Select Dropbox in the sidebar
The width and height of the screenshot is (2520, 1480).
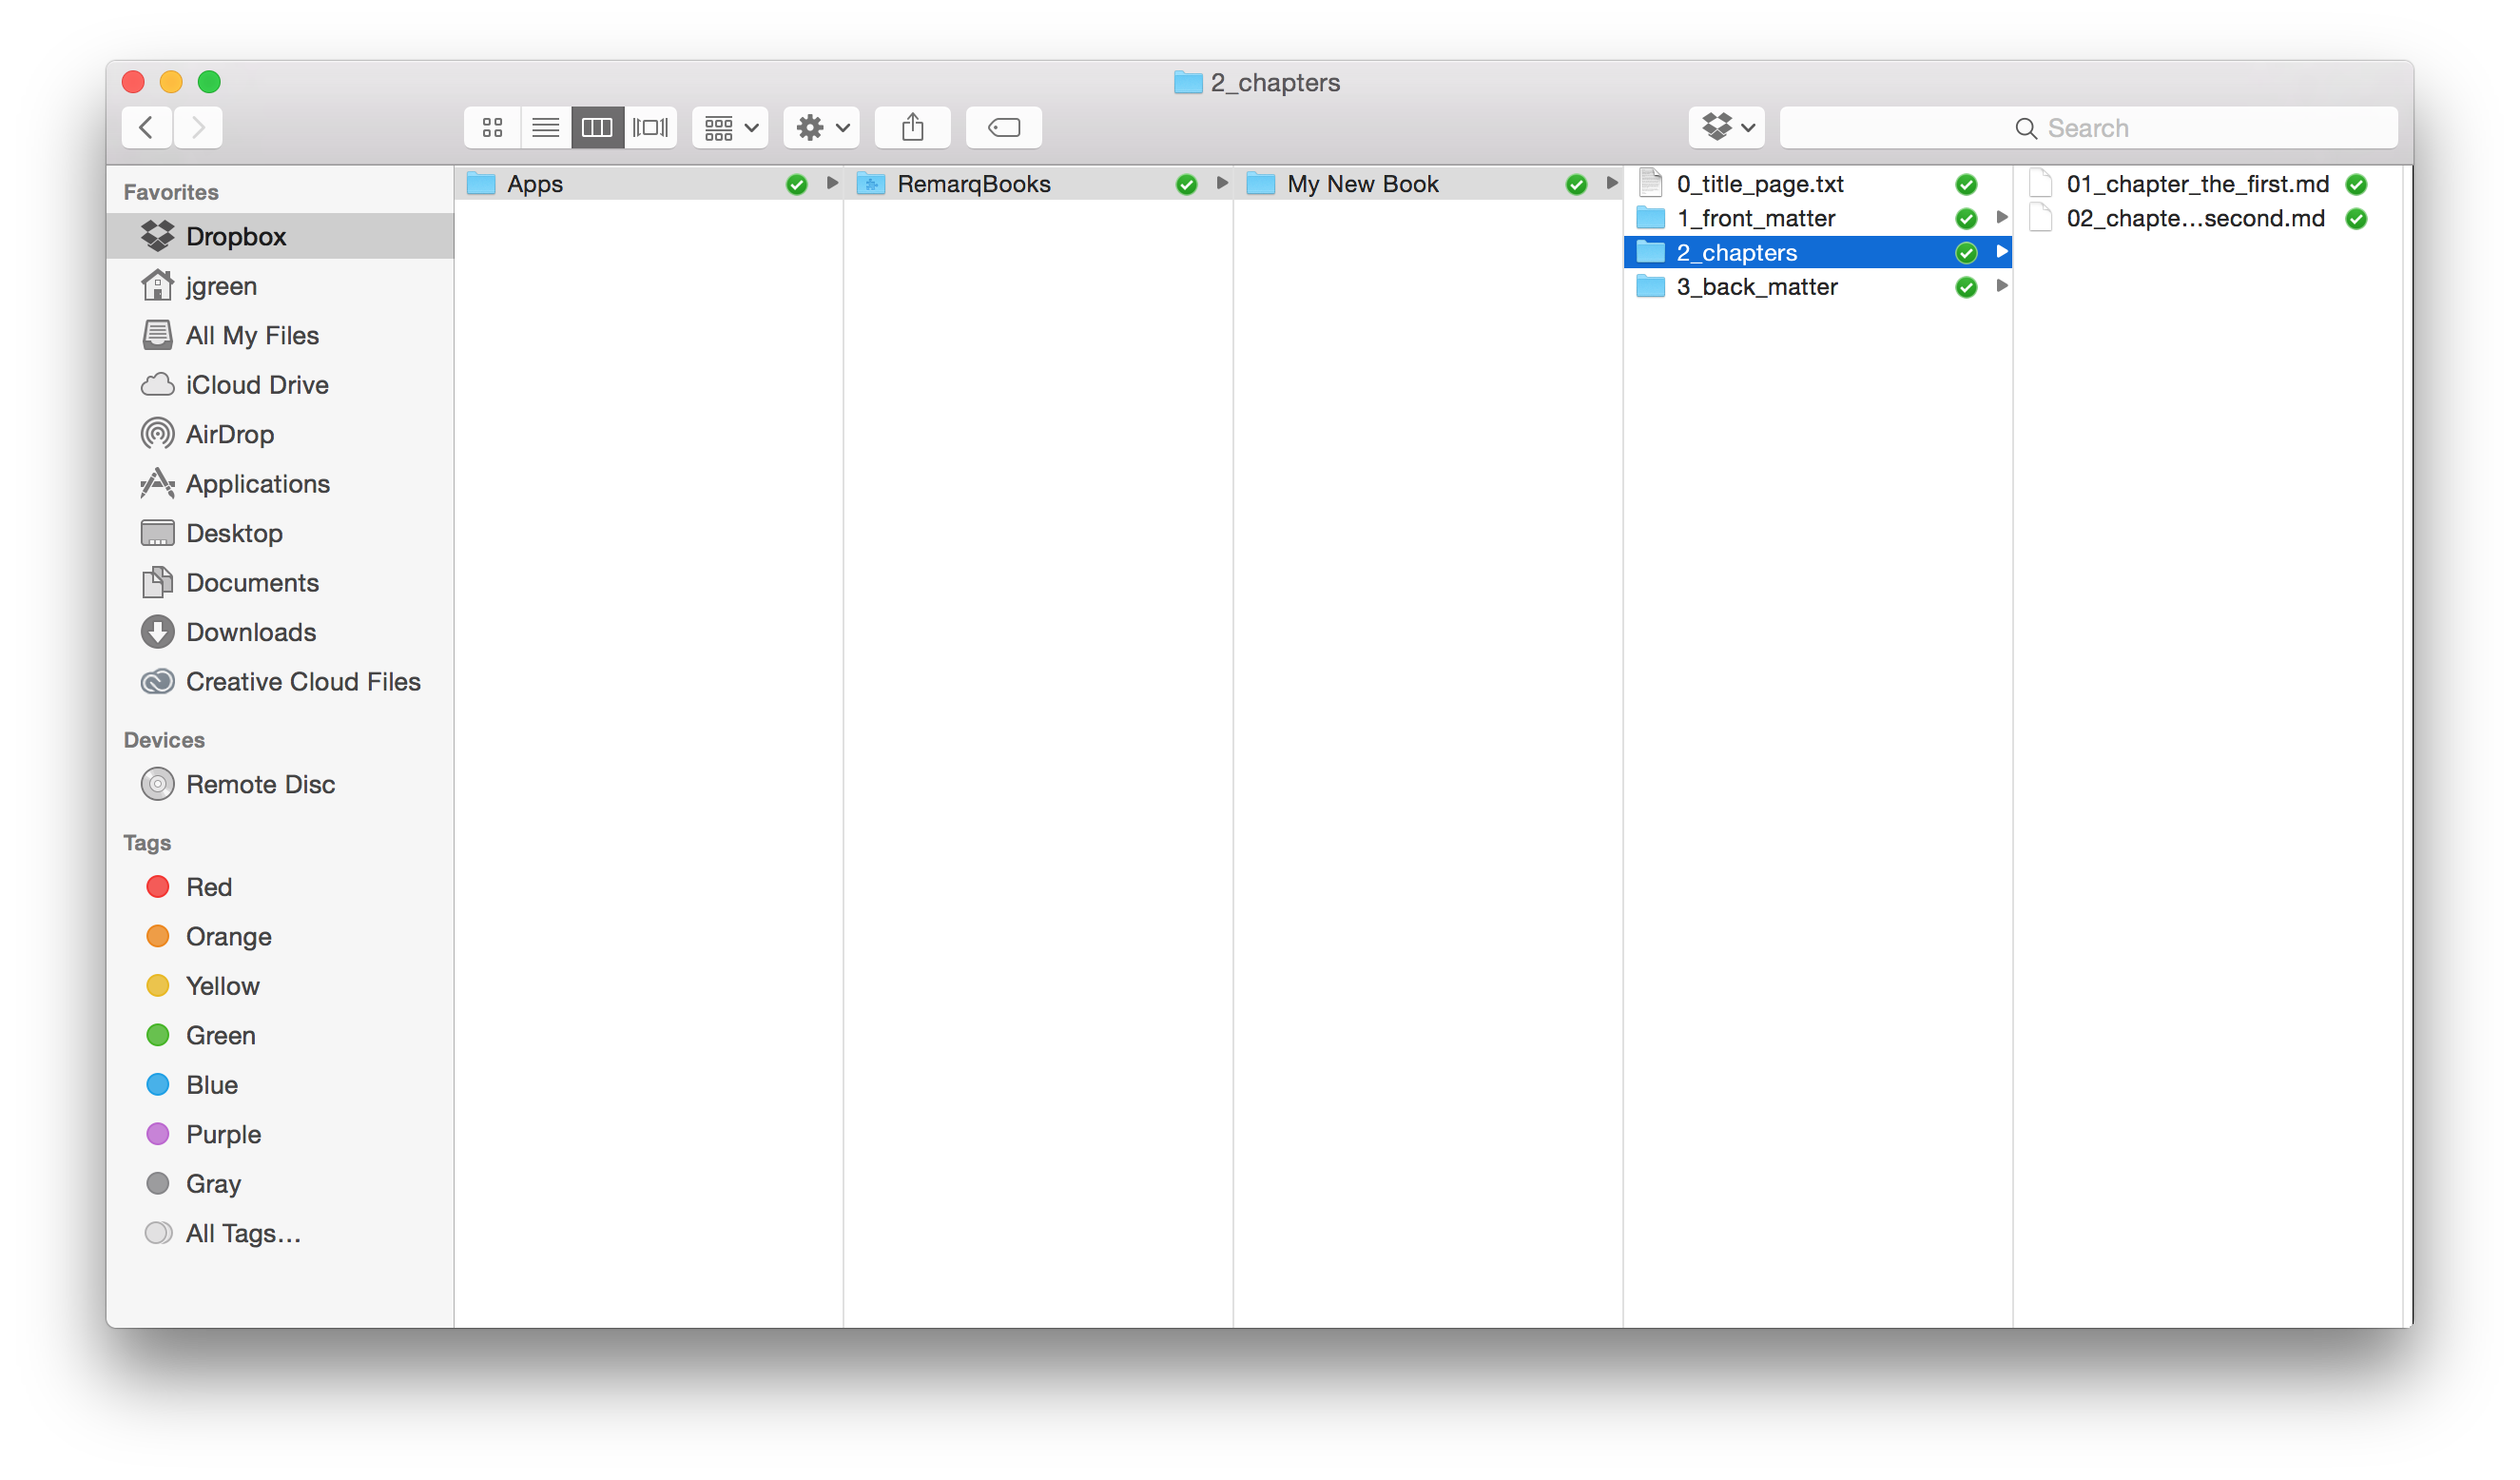280,236
